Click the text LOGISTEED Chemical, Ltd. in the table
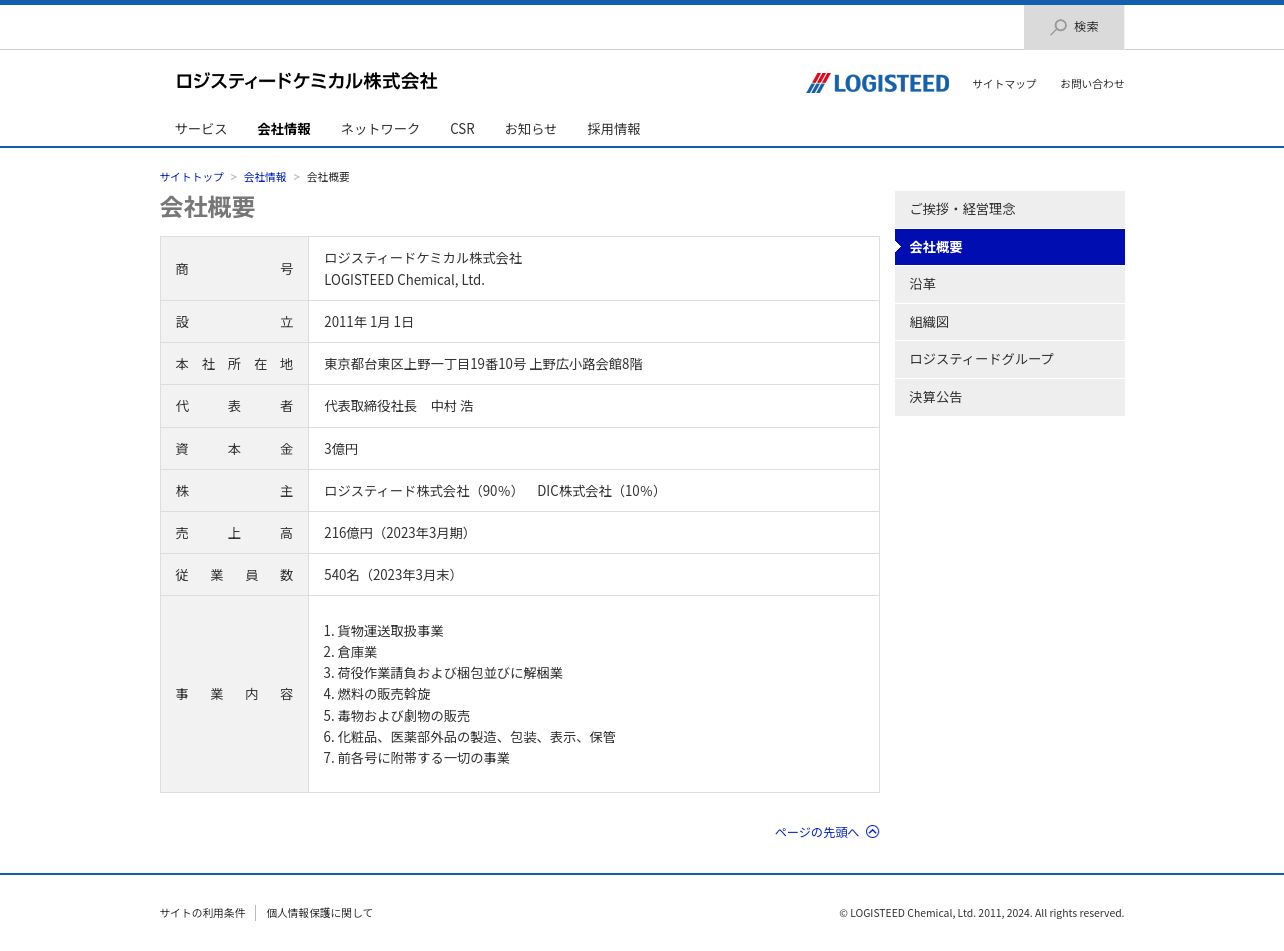 404,280
